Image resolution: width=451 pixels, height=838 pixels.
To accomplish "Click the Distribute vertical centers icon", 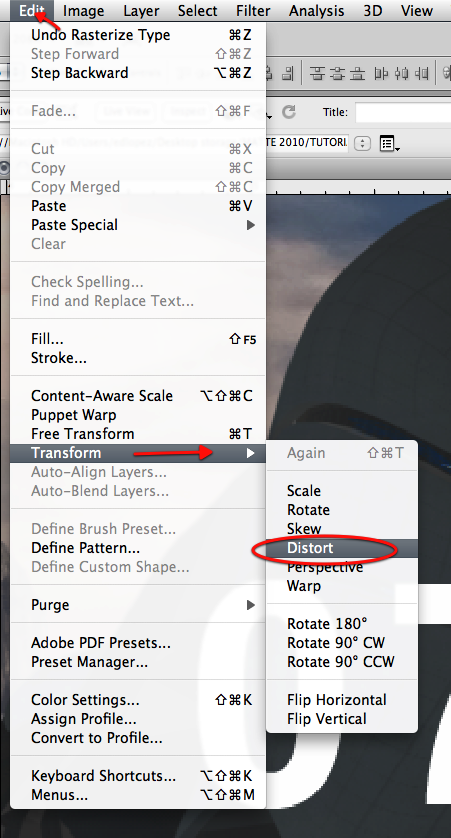I will click(339, 73).
